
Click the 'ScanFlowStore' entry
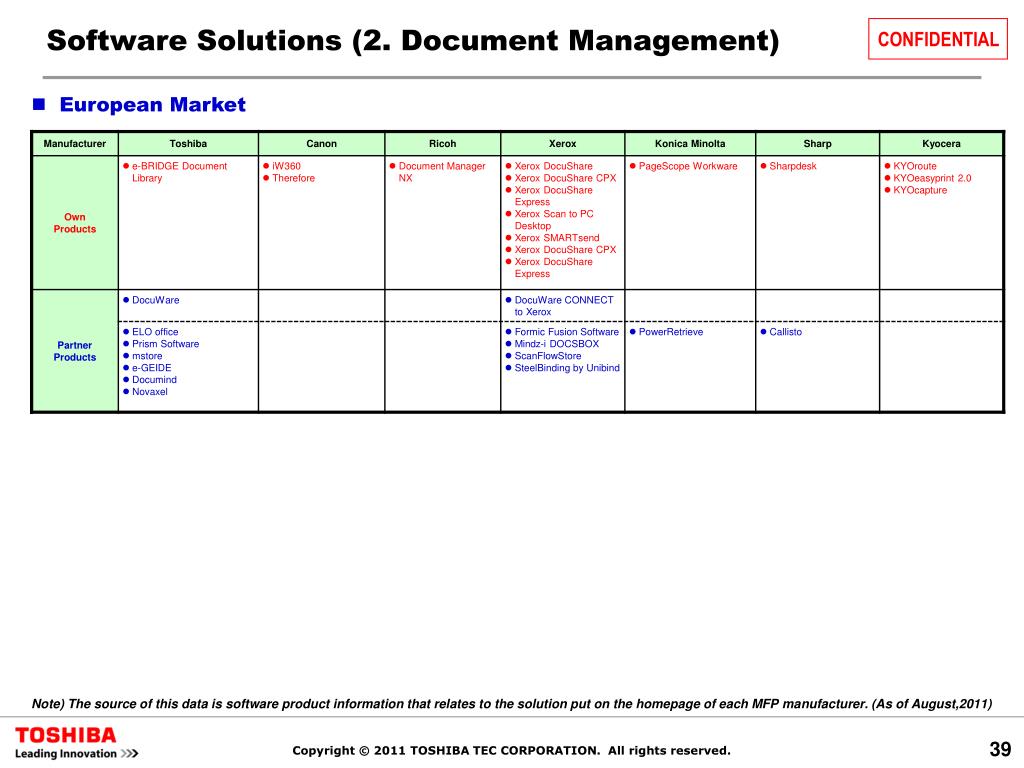click(547, 356)
